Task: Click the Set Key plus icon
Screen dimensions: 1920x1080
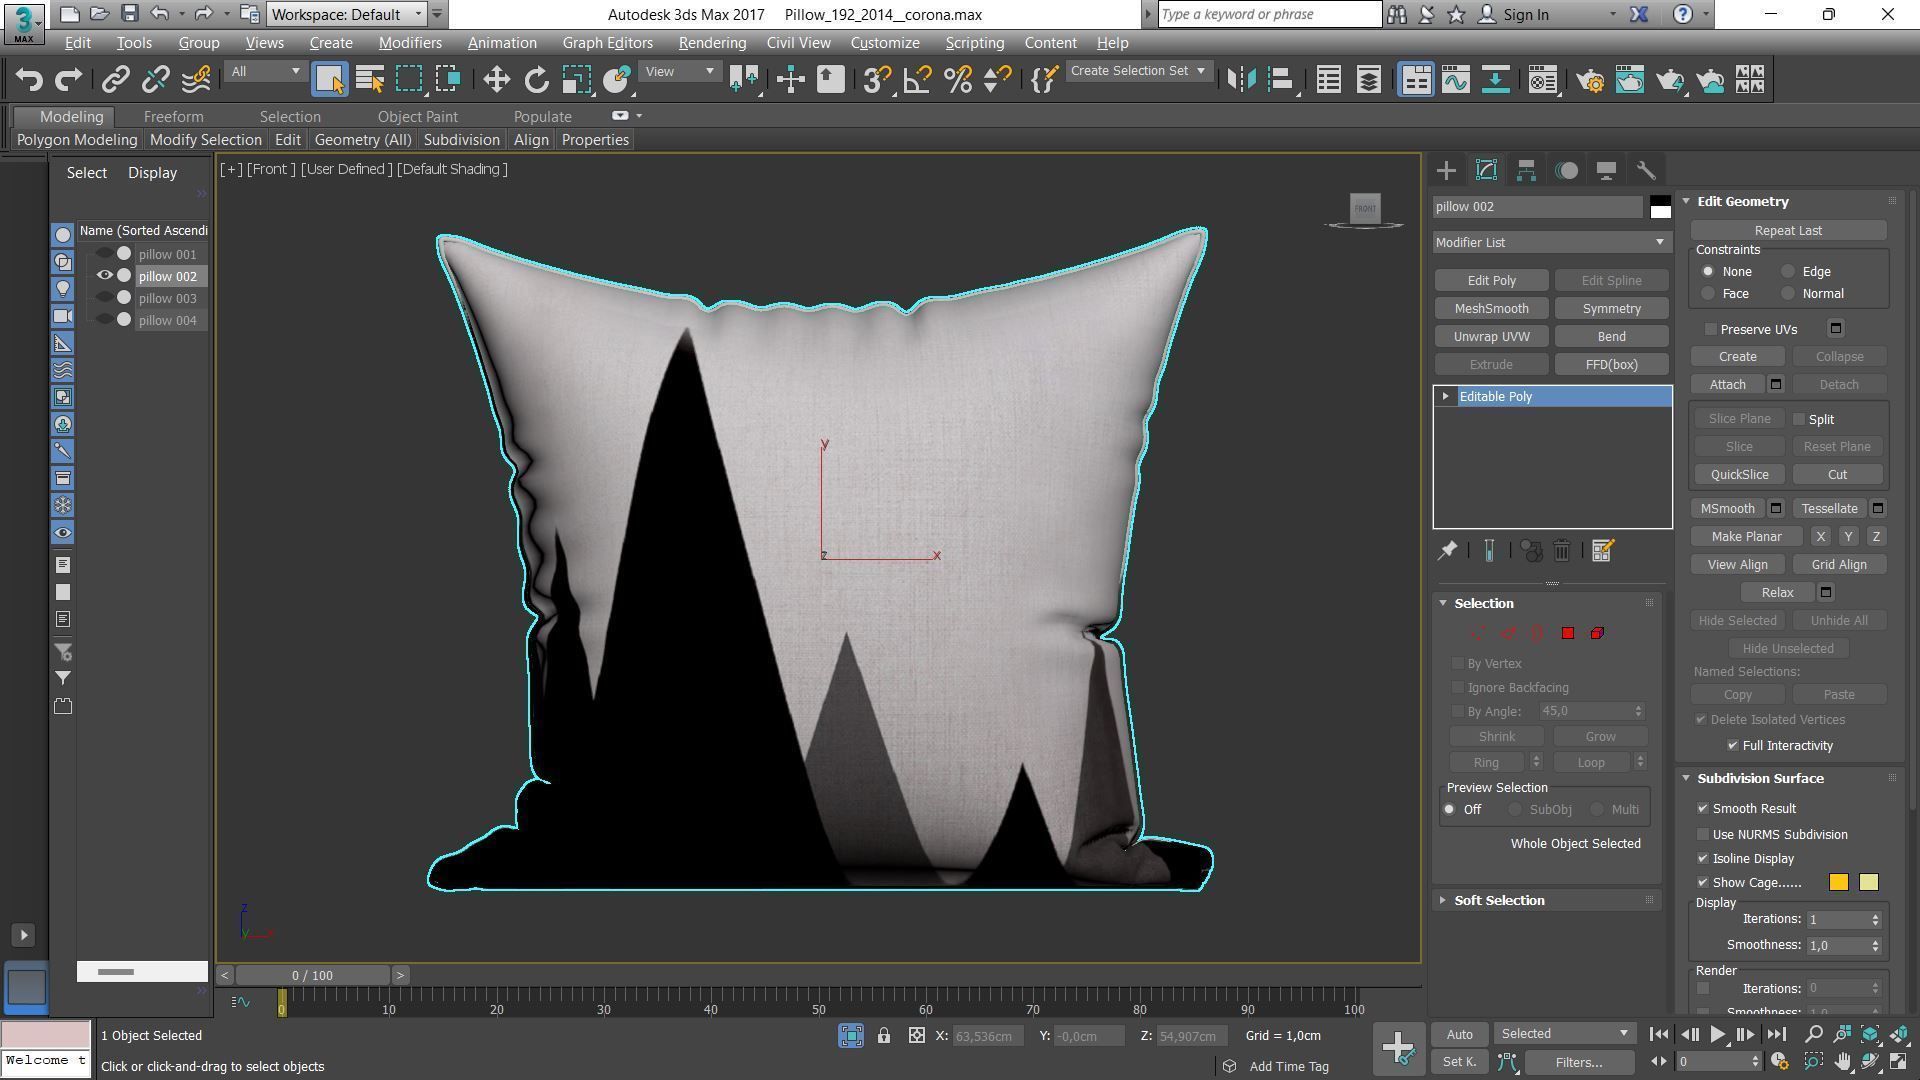Action: click(1397, 1047)
